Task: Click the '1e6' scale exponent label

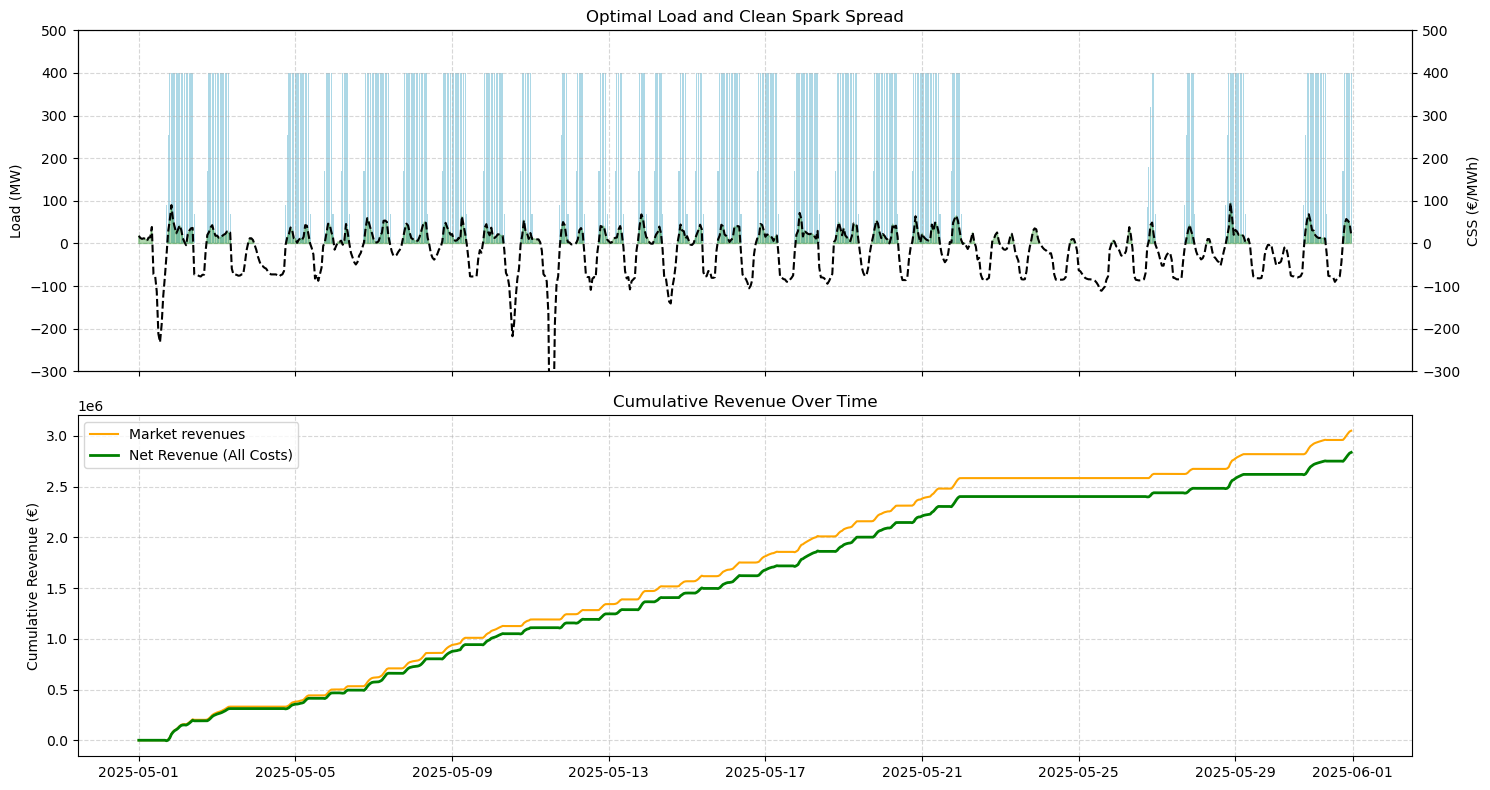Action: [92, 407]
